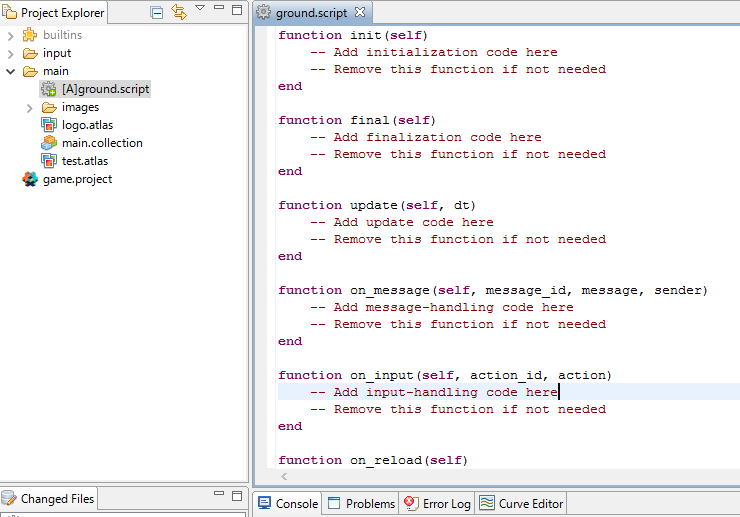
Task: Switch to Changed Files tab
Action: click(48, 499)
